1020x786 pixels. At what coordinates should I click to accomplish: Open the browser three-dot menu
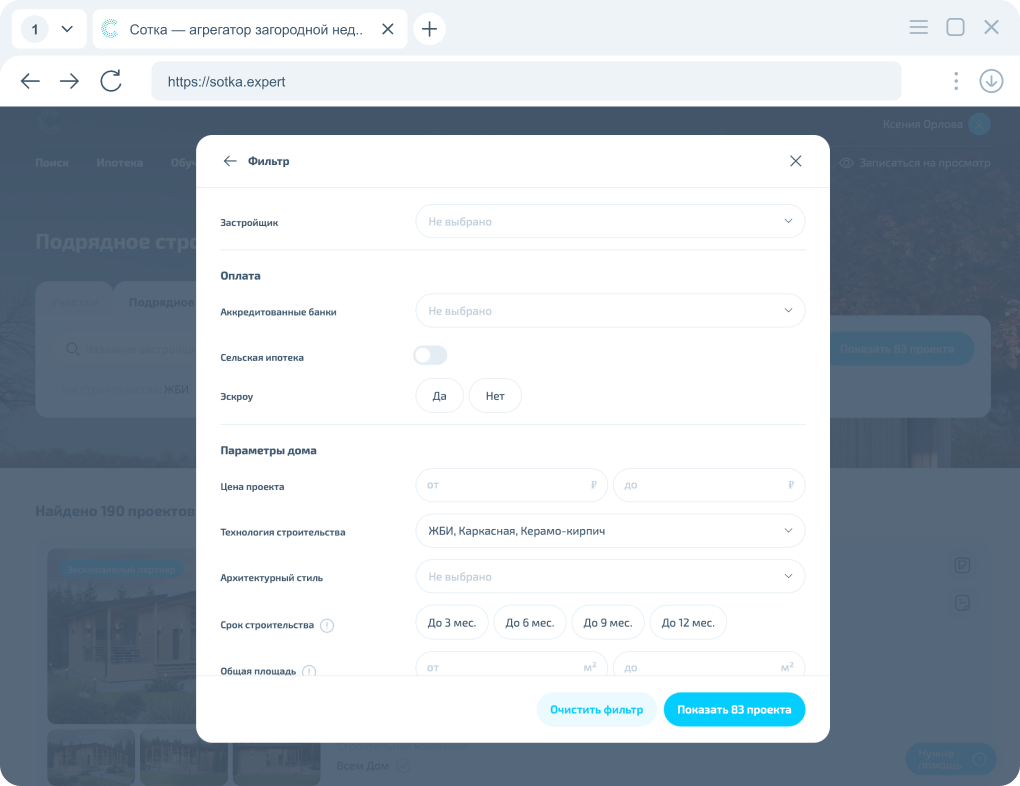coord(956,81)
